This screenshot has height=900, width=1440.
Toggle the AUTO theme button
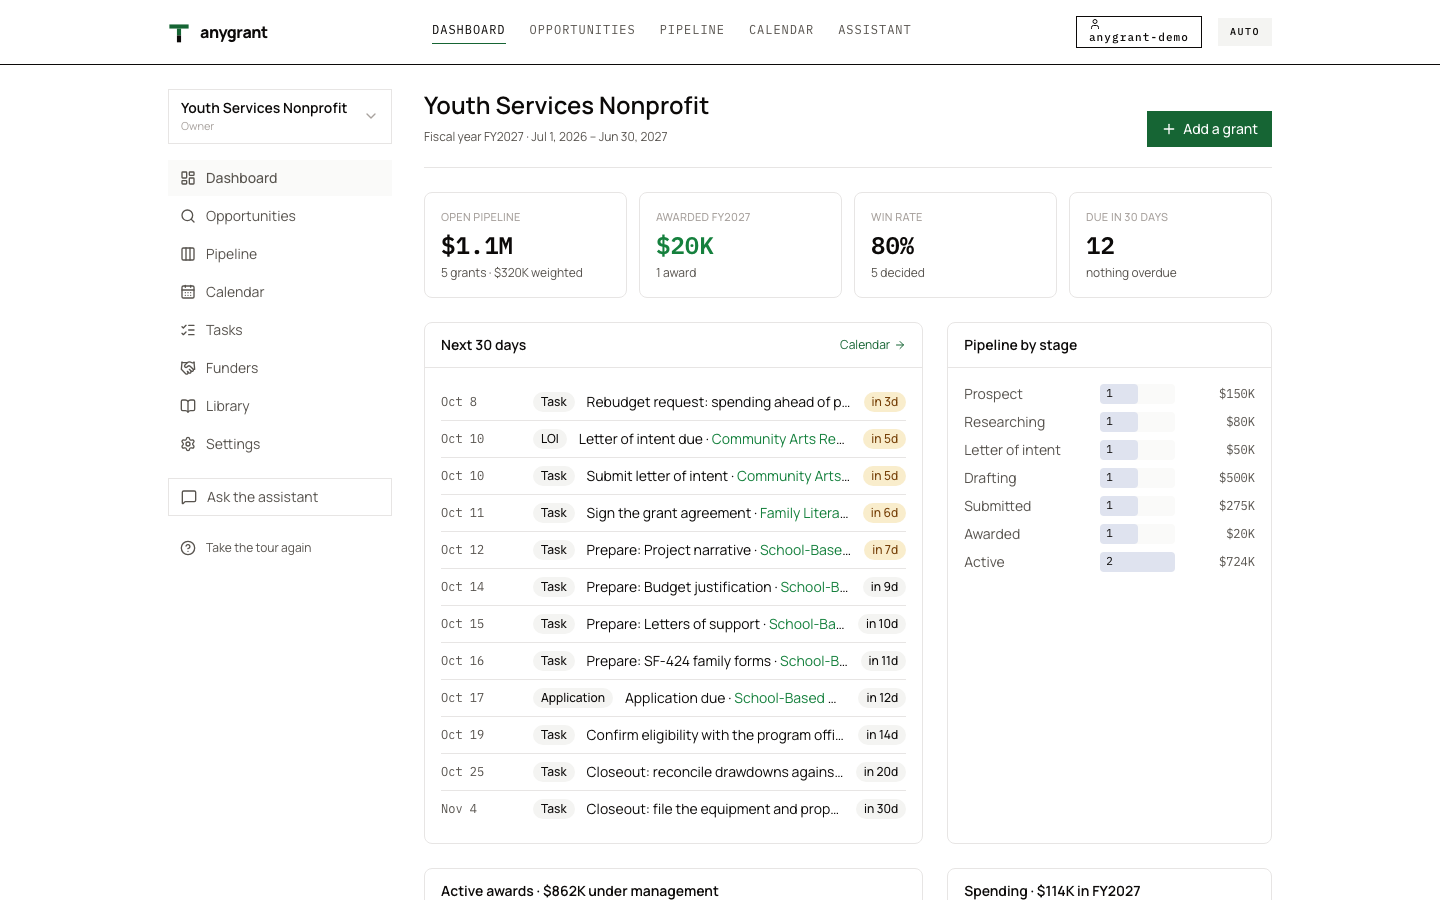click(1245, 32)
